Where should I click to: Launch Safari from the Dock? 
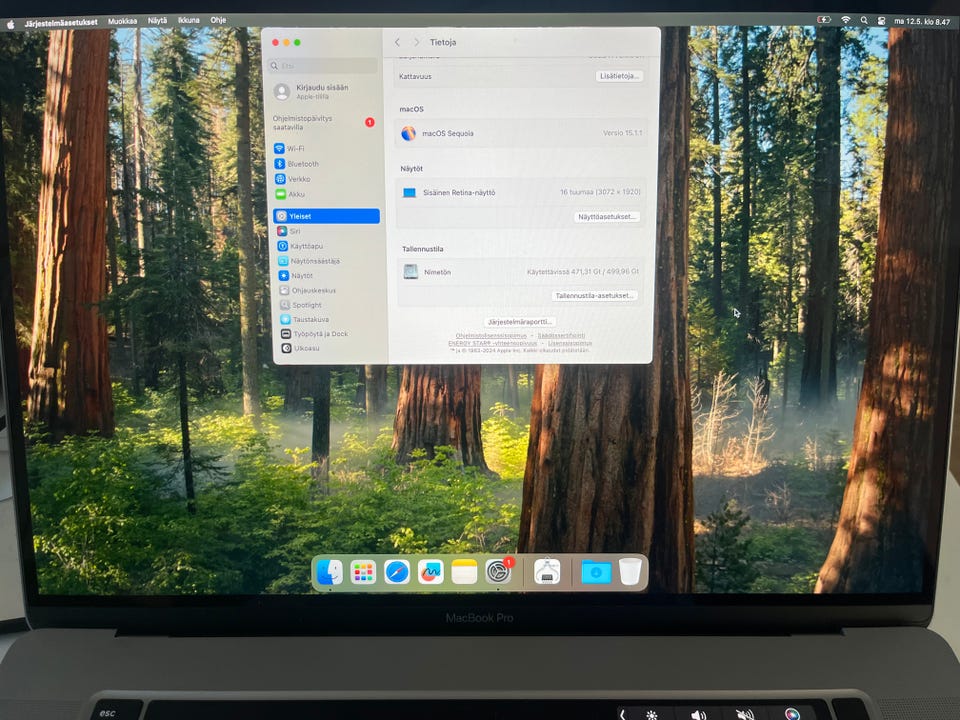pyautogui.click(x=397, y=572)
